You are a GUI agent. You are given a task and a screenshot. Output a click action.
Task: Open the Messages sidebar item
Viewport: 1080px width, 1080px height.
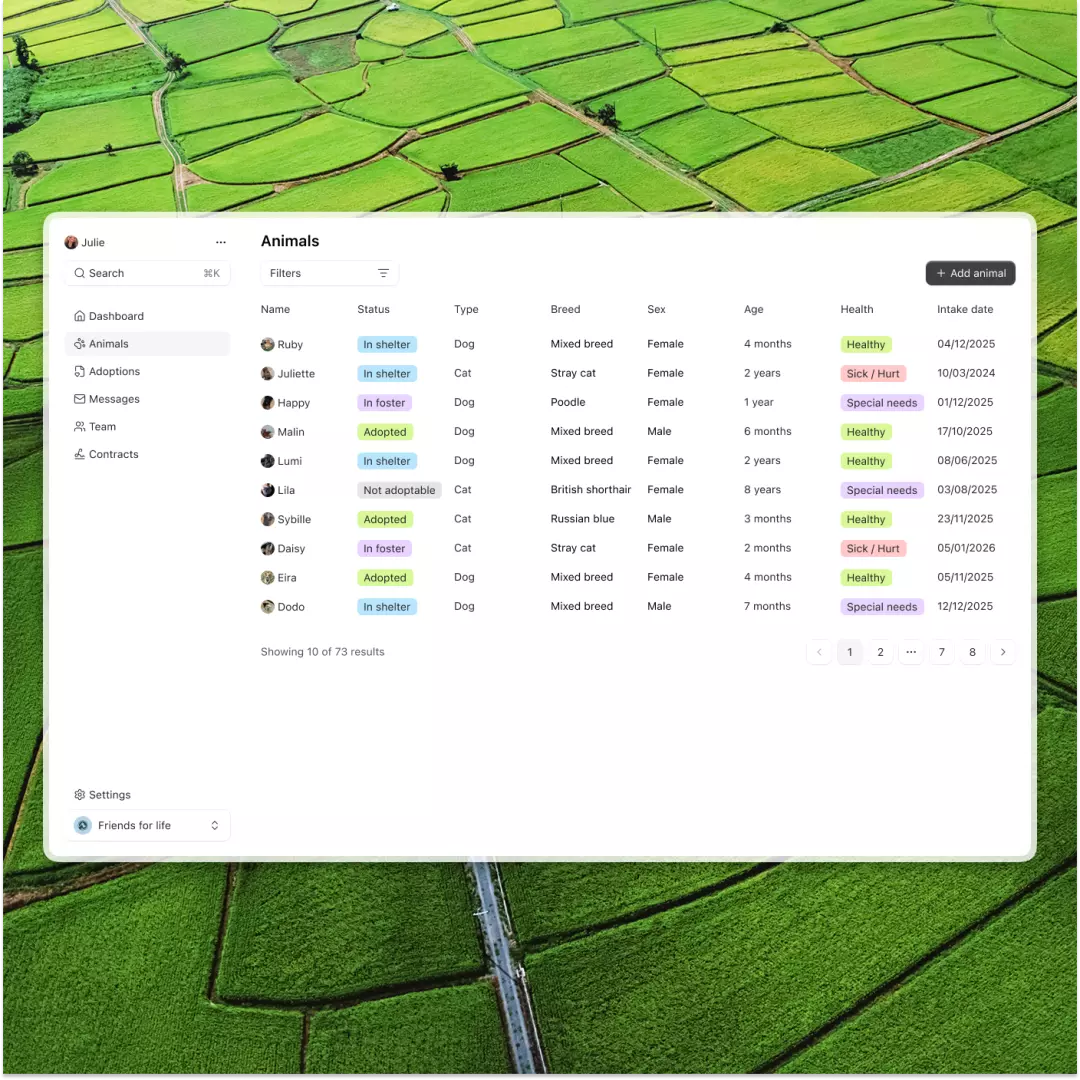coord(114,399)
